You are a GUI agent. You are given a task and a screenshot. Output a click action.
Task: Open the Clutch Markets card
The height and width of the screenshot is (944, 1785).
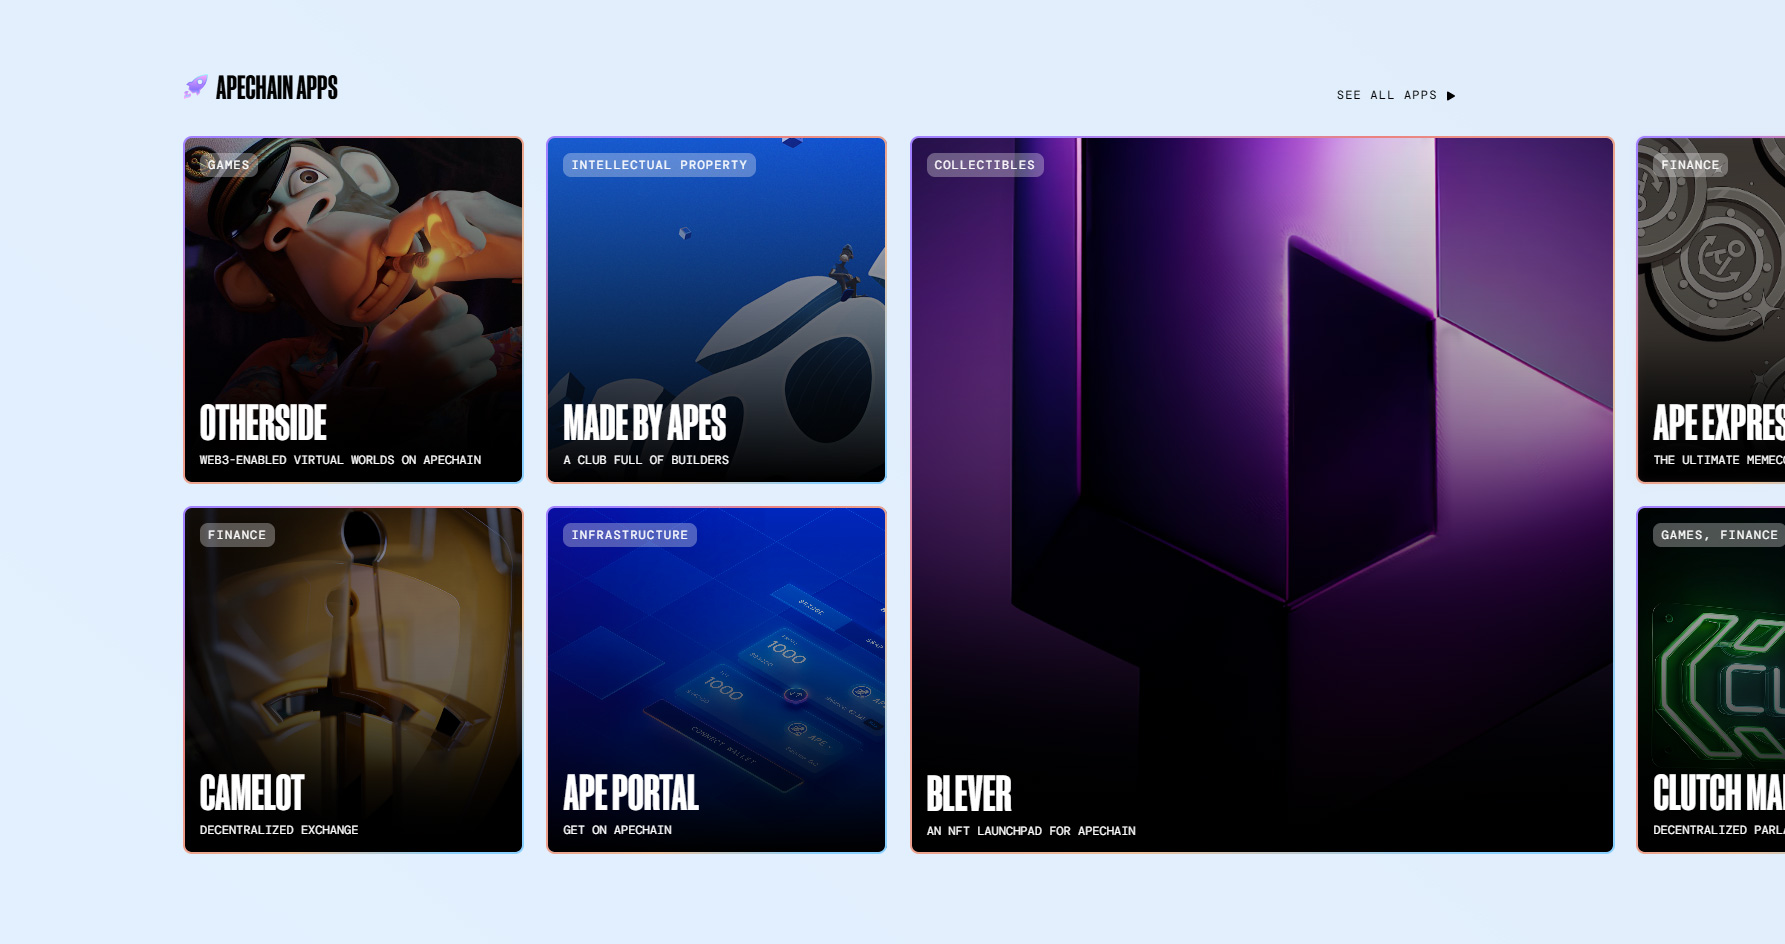[x=1711, y=680]
